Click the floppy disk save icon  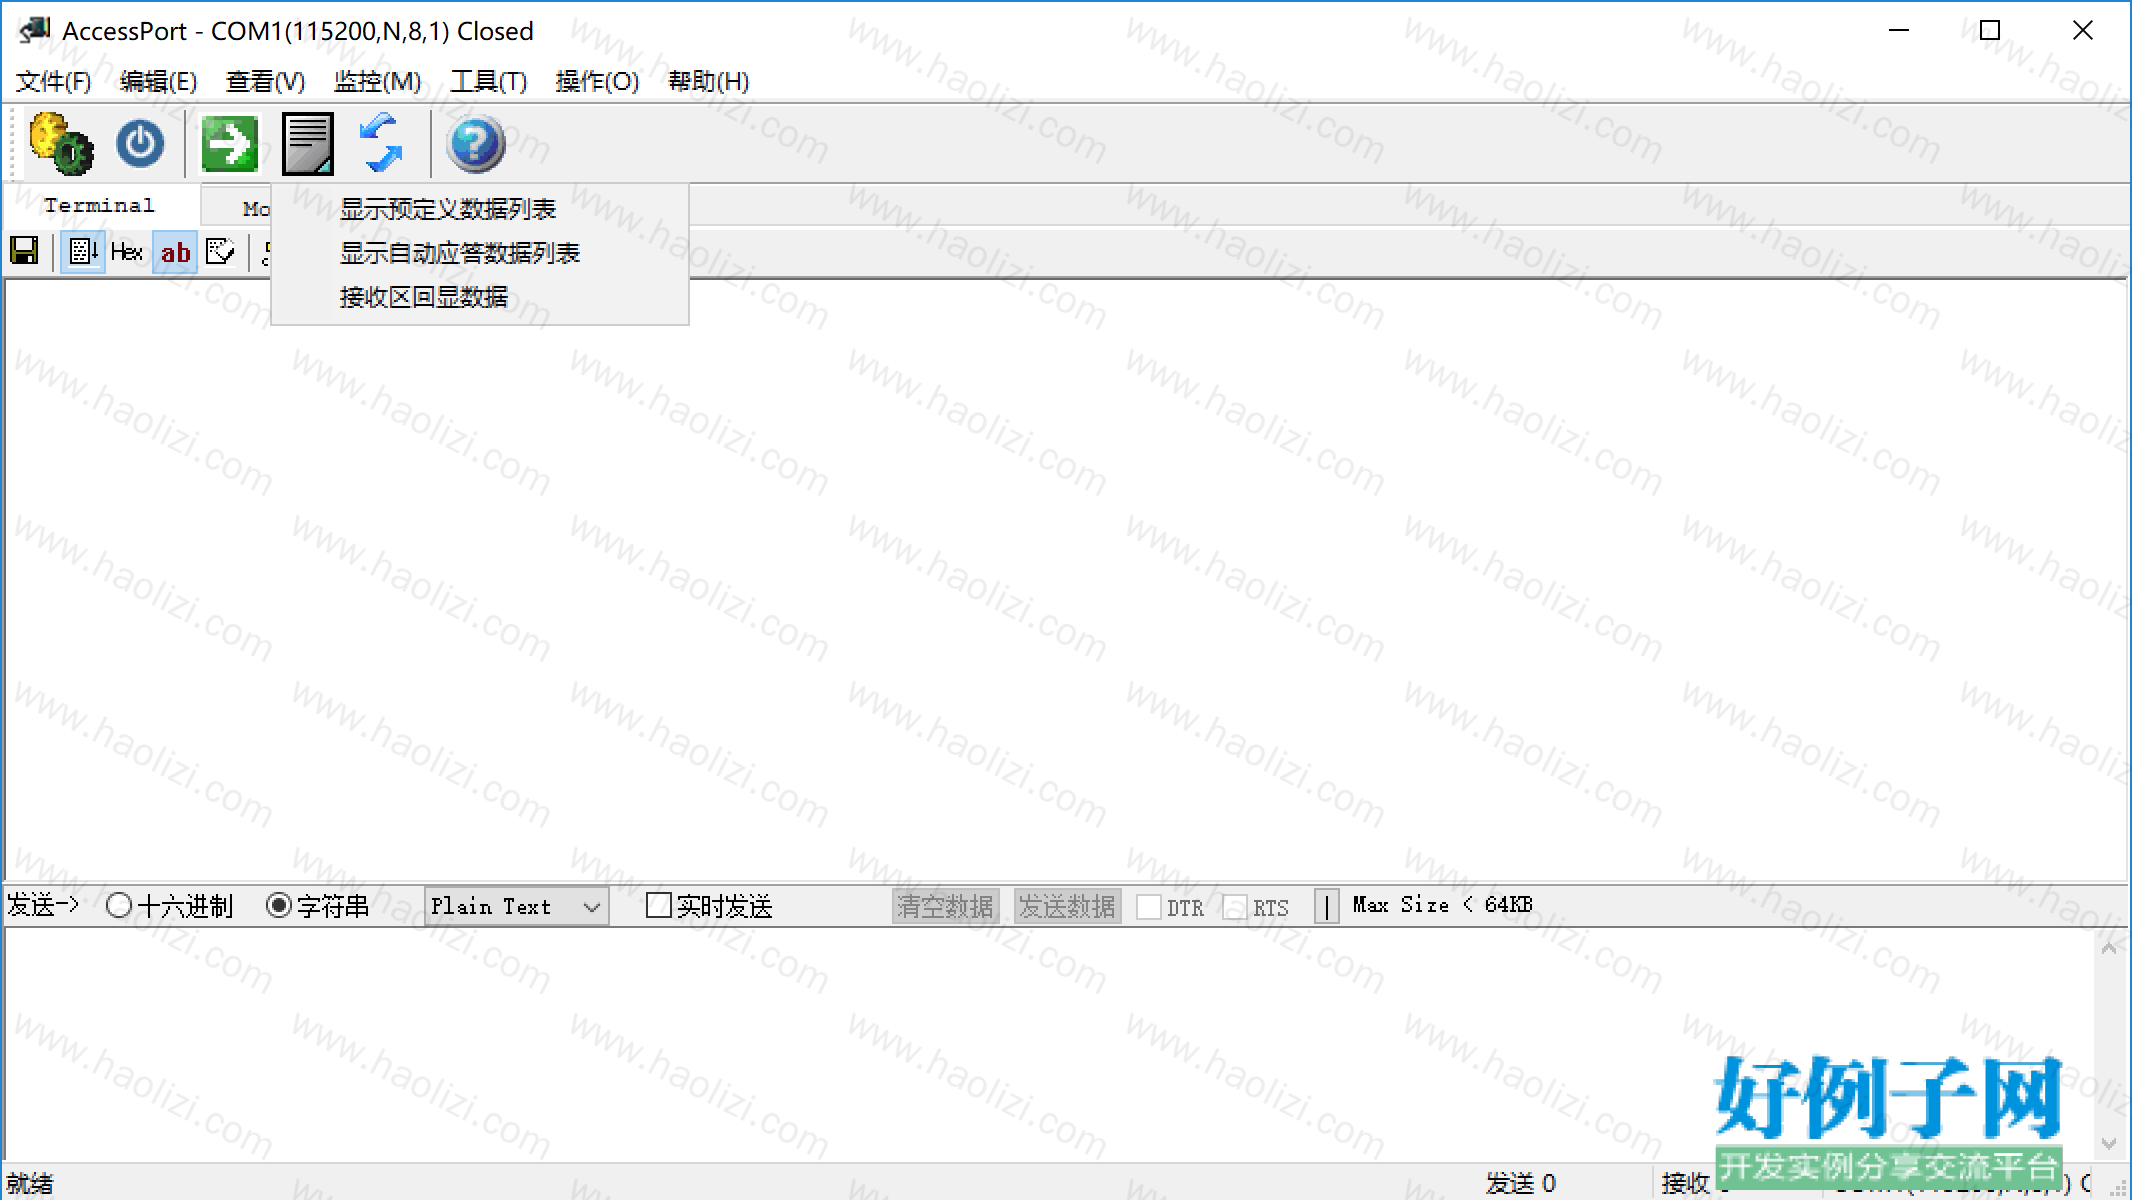pyautogui.click(x=24, y=251)
